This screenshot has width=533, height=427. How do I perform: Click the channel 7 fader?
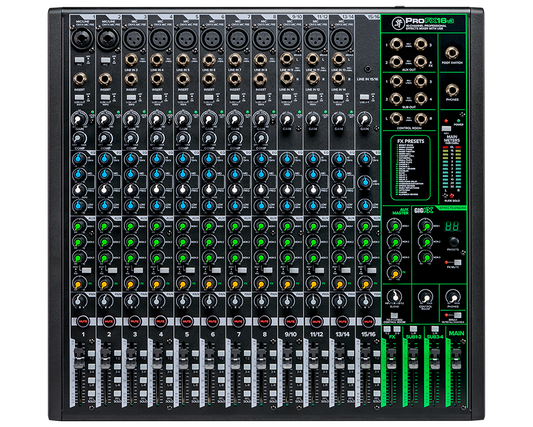235,359
